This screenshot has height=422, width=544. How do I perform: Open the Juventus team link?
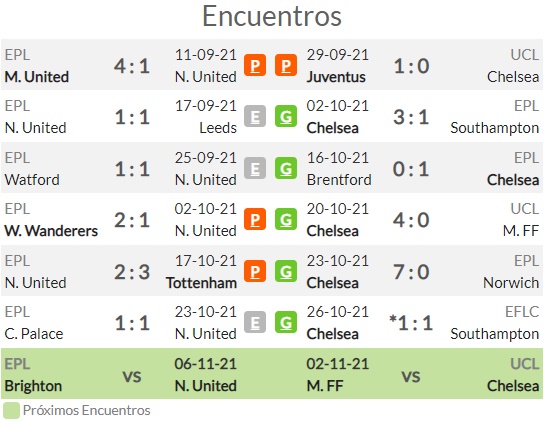coord(336,77)
